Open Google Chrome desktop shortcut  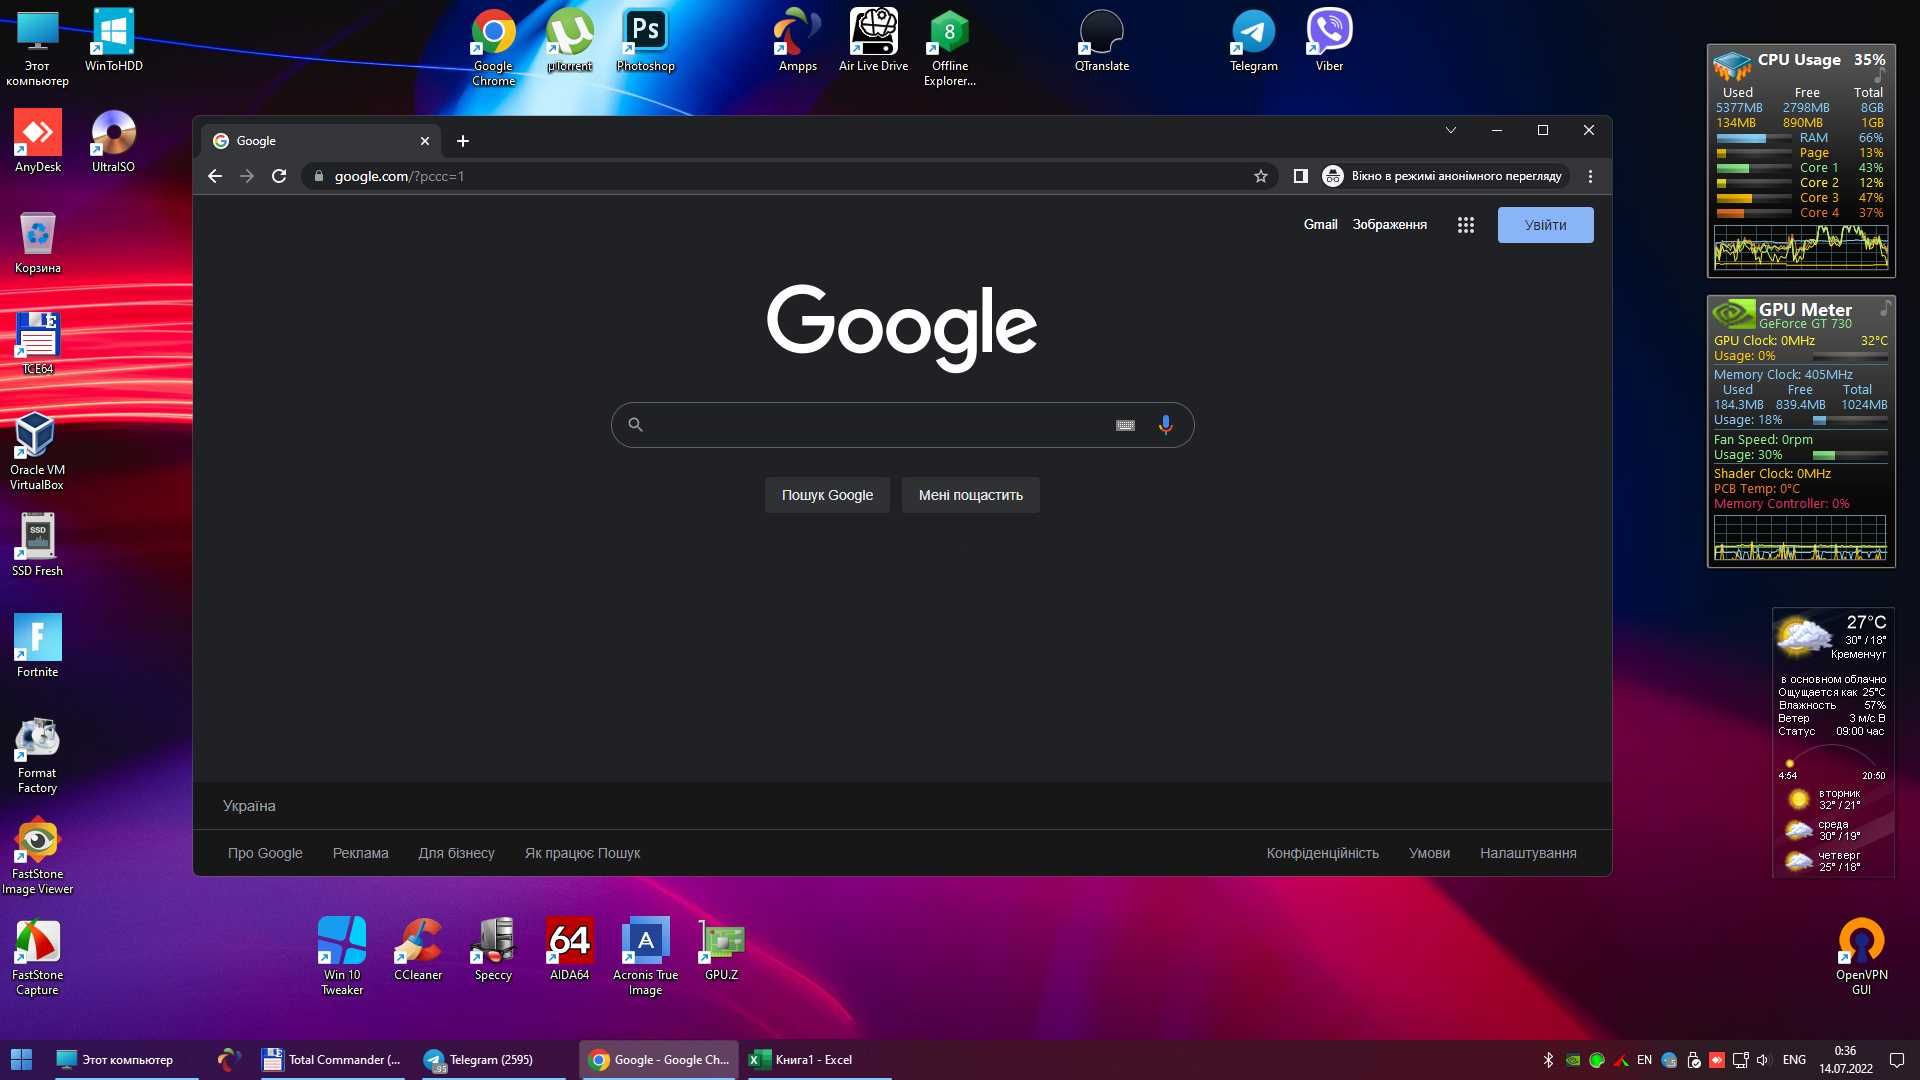[493, 46]
